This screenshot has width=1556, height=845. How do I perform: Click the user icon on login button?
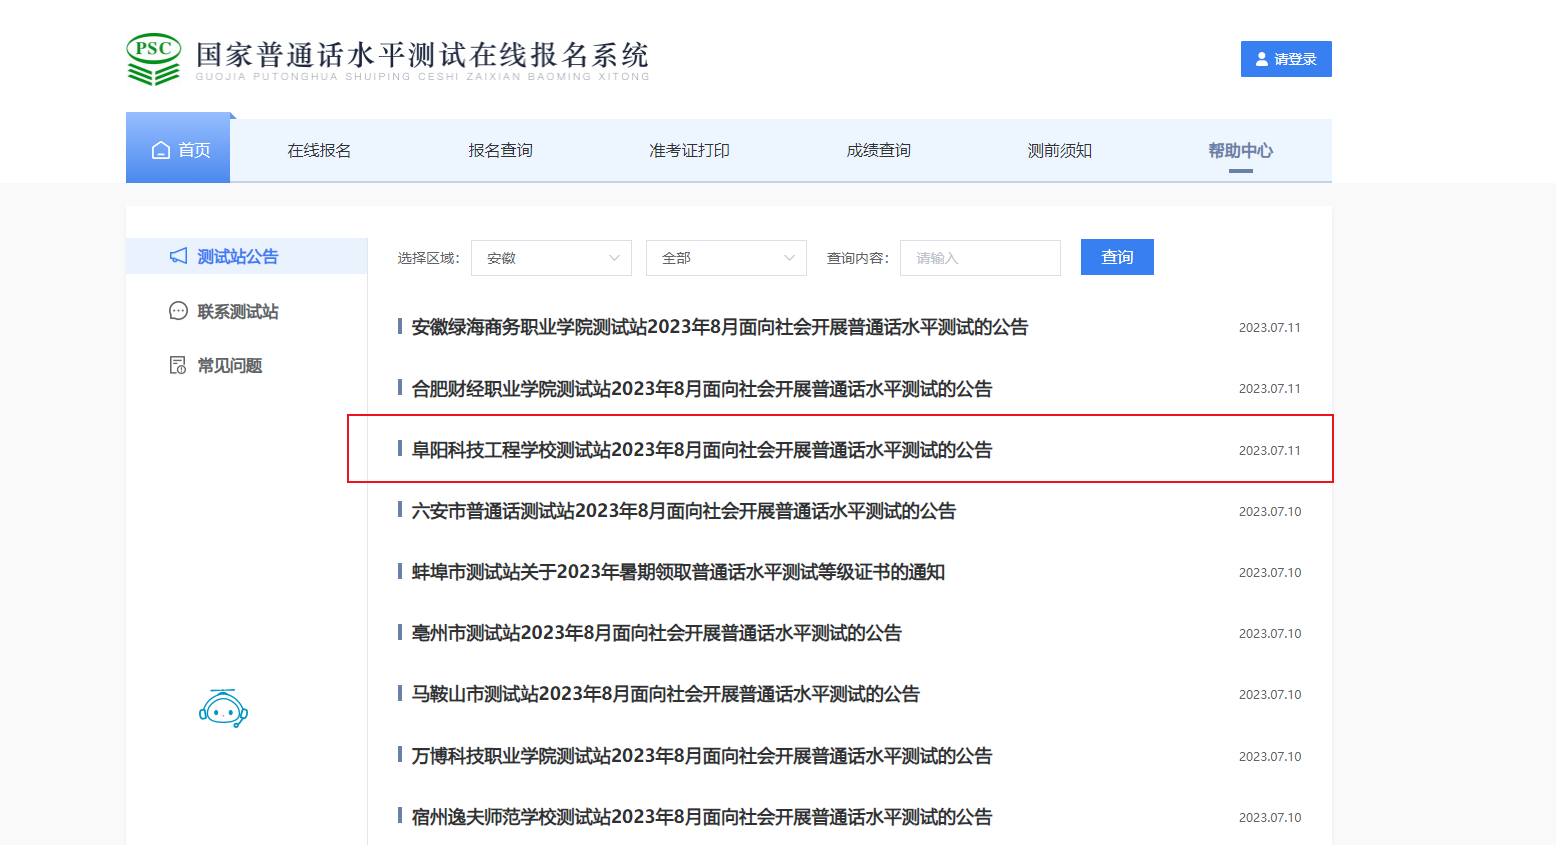pos(1262,59)
